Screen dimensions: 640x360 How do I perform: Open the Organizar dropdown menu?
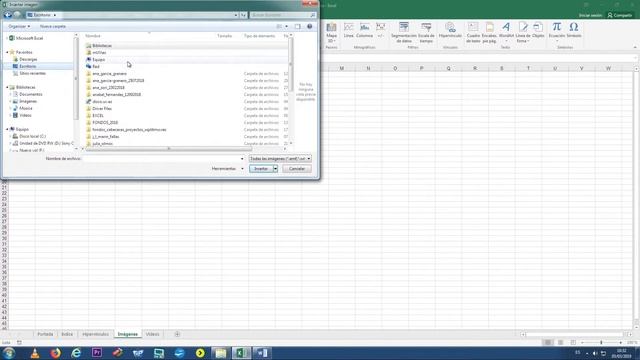coord(19,27)
